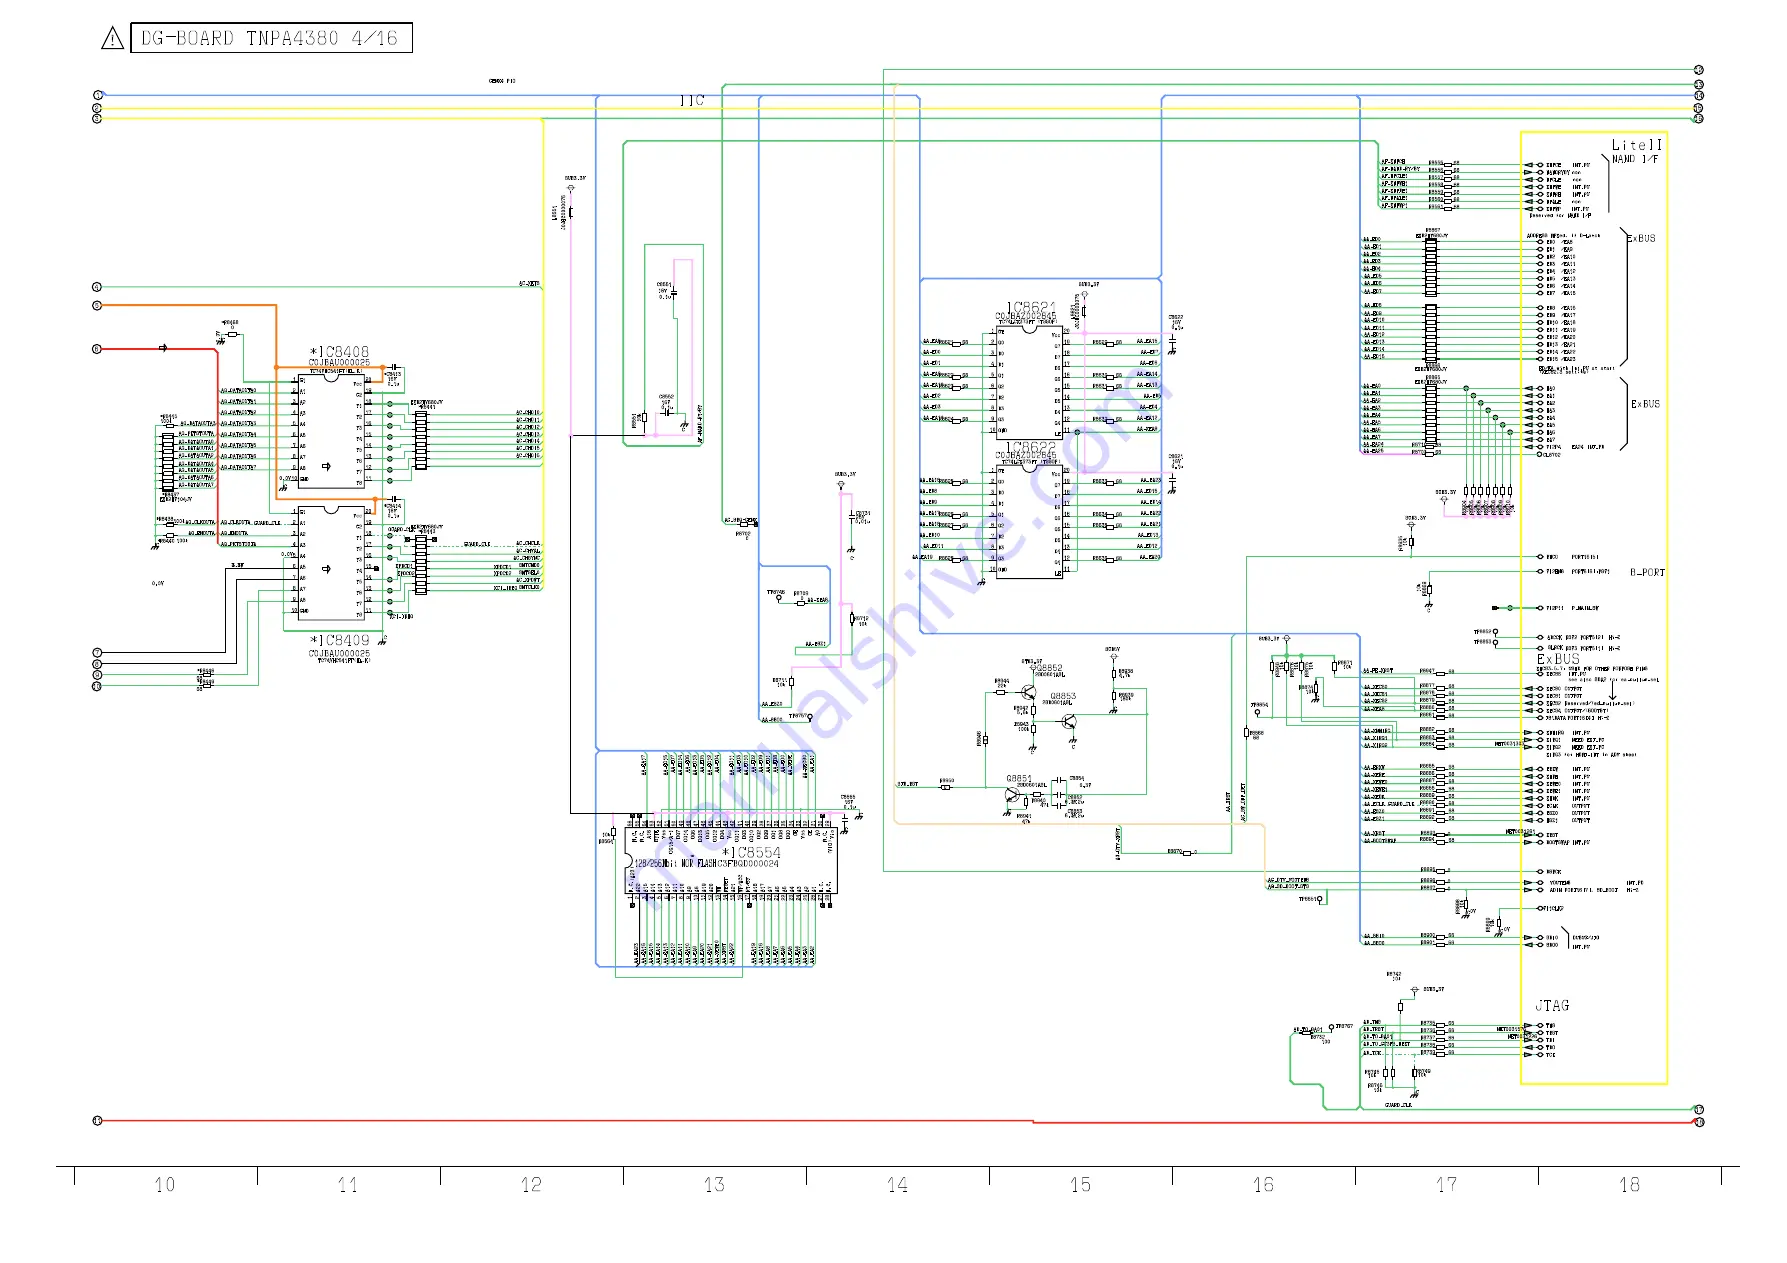
Task: Click the Q8851 transistor symbol
Action: [1011, 796]
